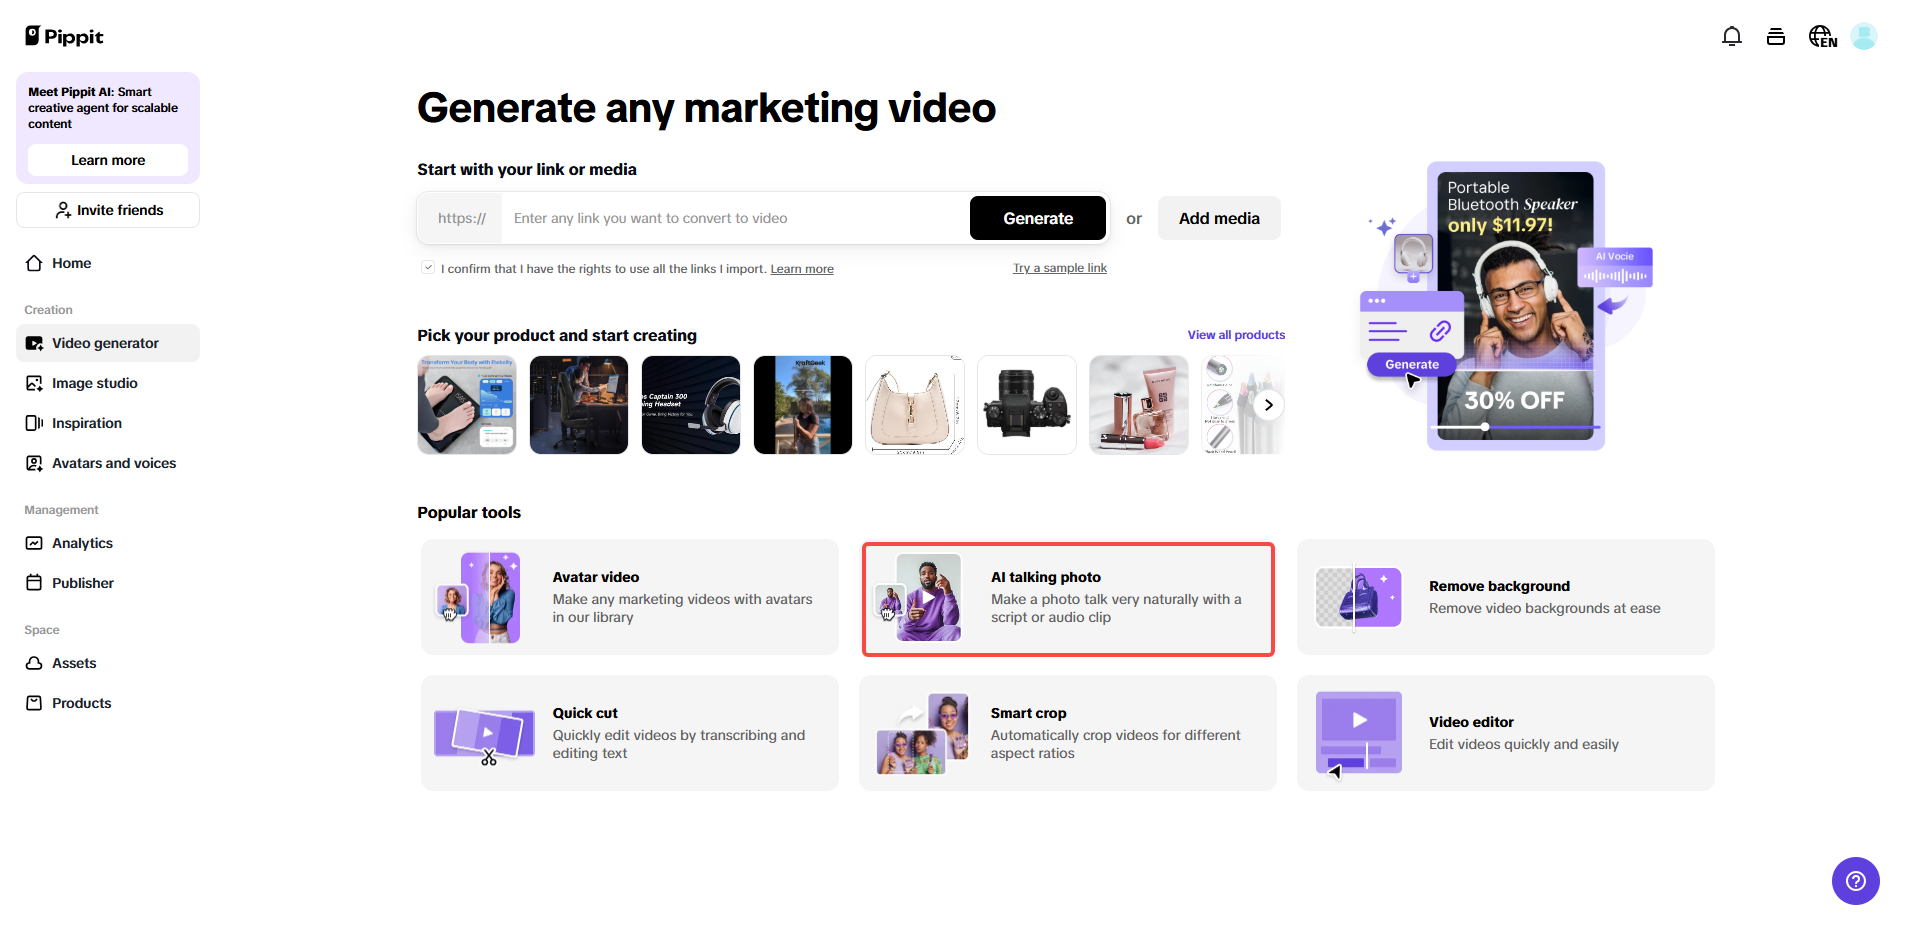Click the Image studio sidebar icon

click(34, 383)
